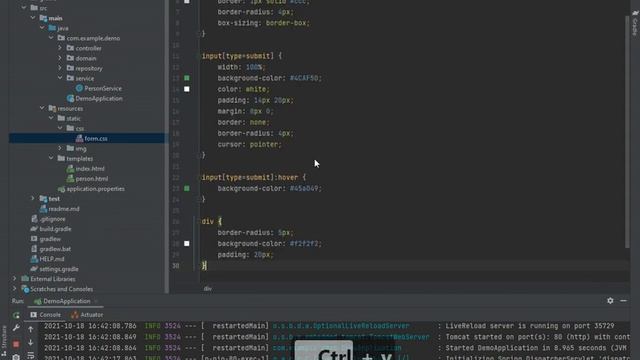Collapse the java folder
The height and width of the screenshot is (360, 640).
tap(42, 28)
